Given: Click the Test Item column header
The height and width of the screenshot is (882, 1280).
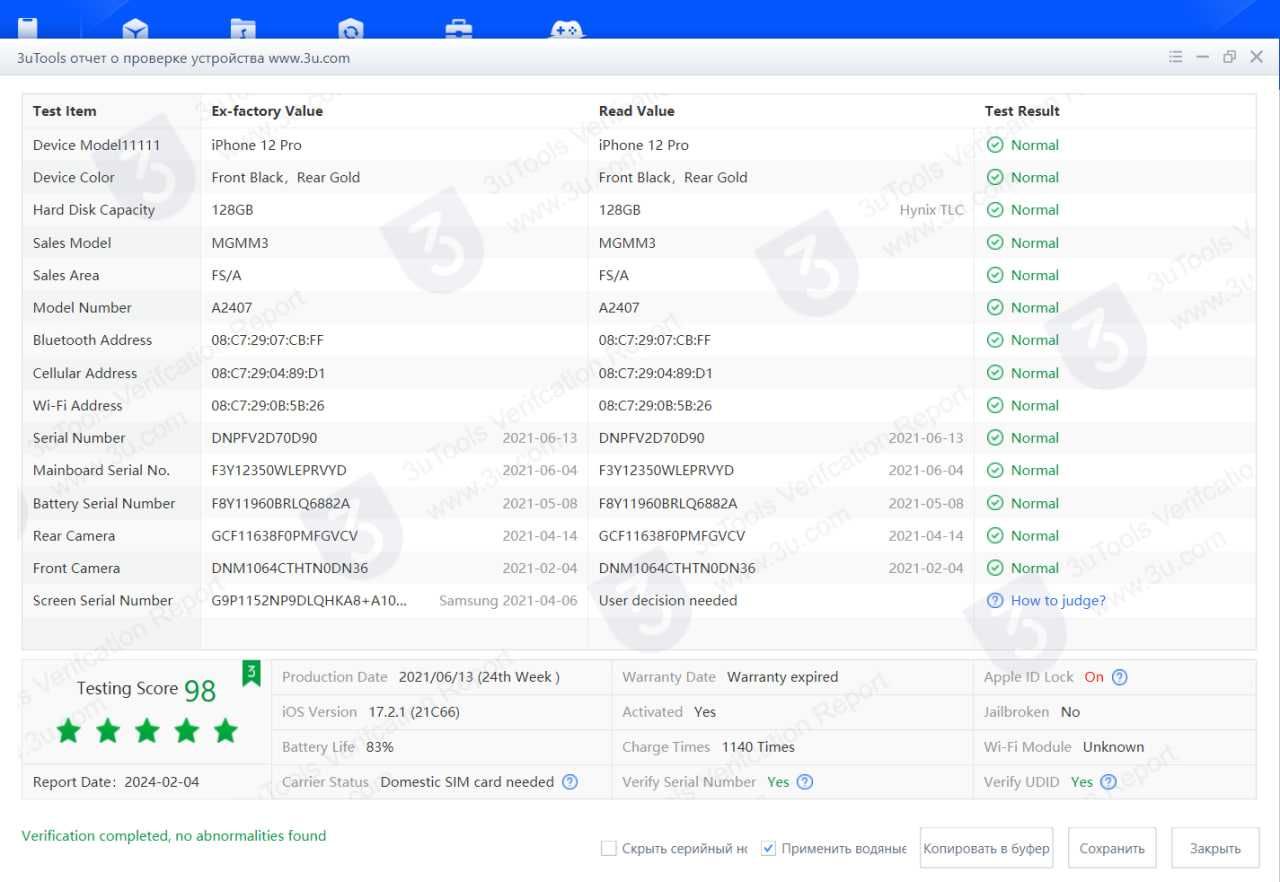Looking at the screenshot, I should pyautogui.click(x=64, y=111).
